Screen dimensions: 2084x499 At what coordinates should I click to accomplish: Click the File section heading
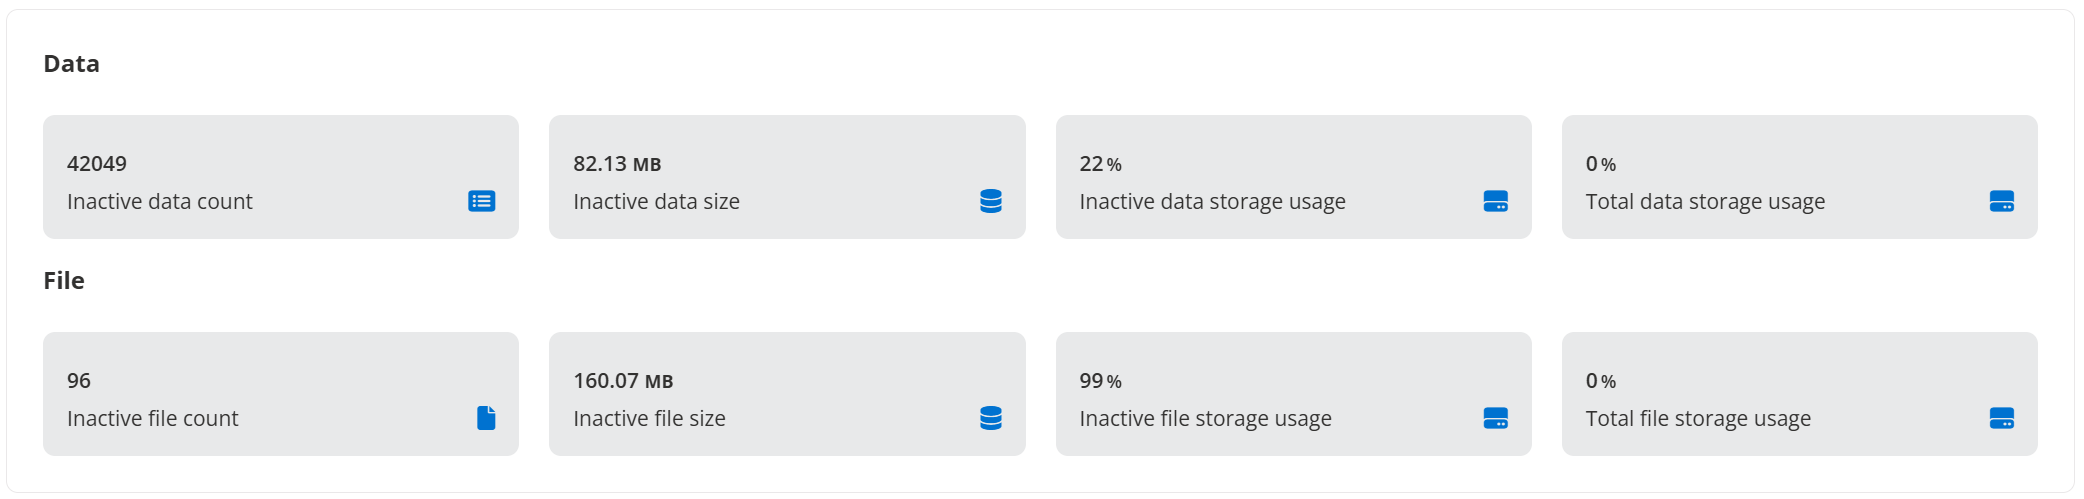[64, 281]
